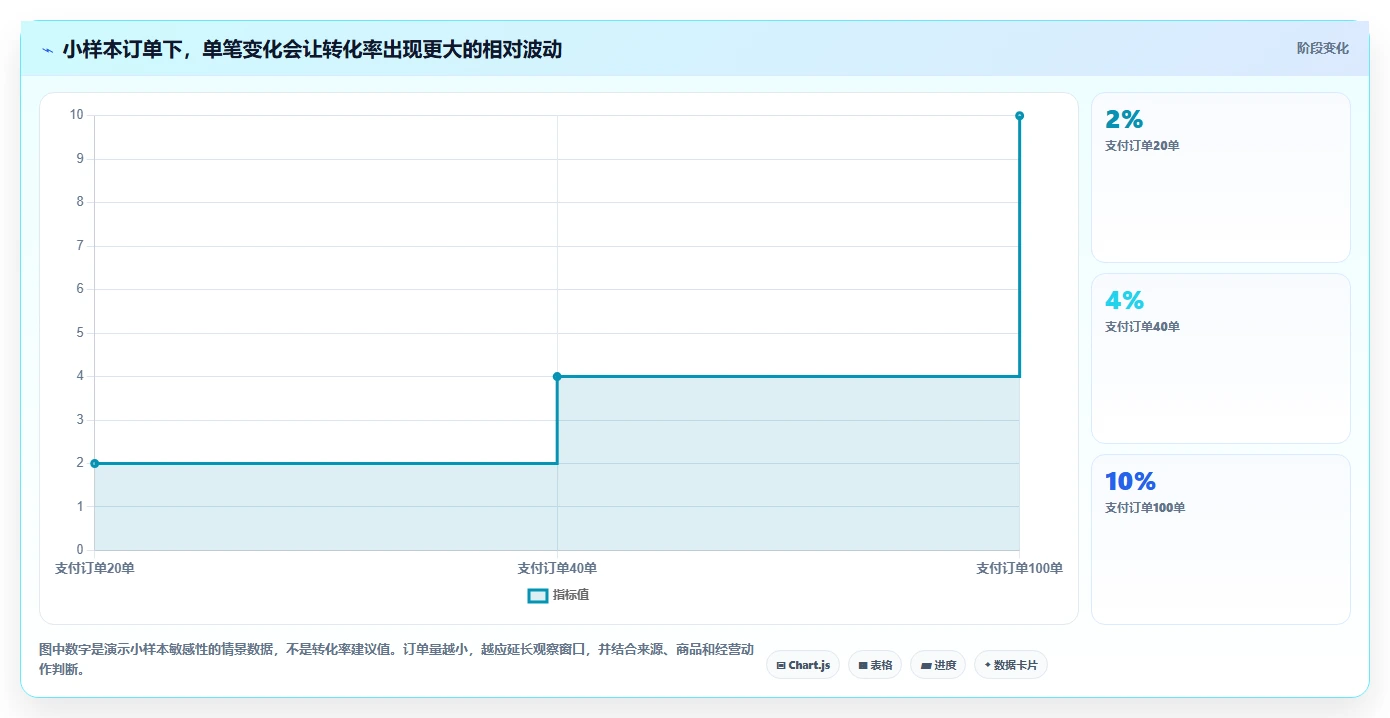Click the 2% stat card value
Viewport: 1390px width, 718px height.
[1124, 119]
